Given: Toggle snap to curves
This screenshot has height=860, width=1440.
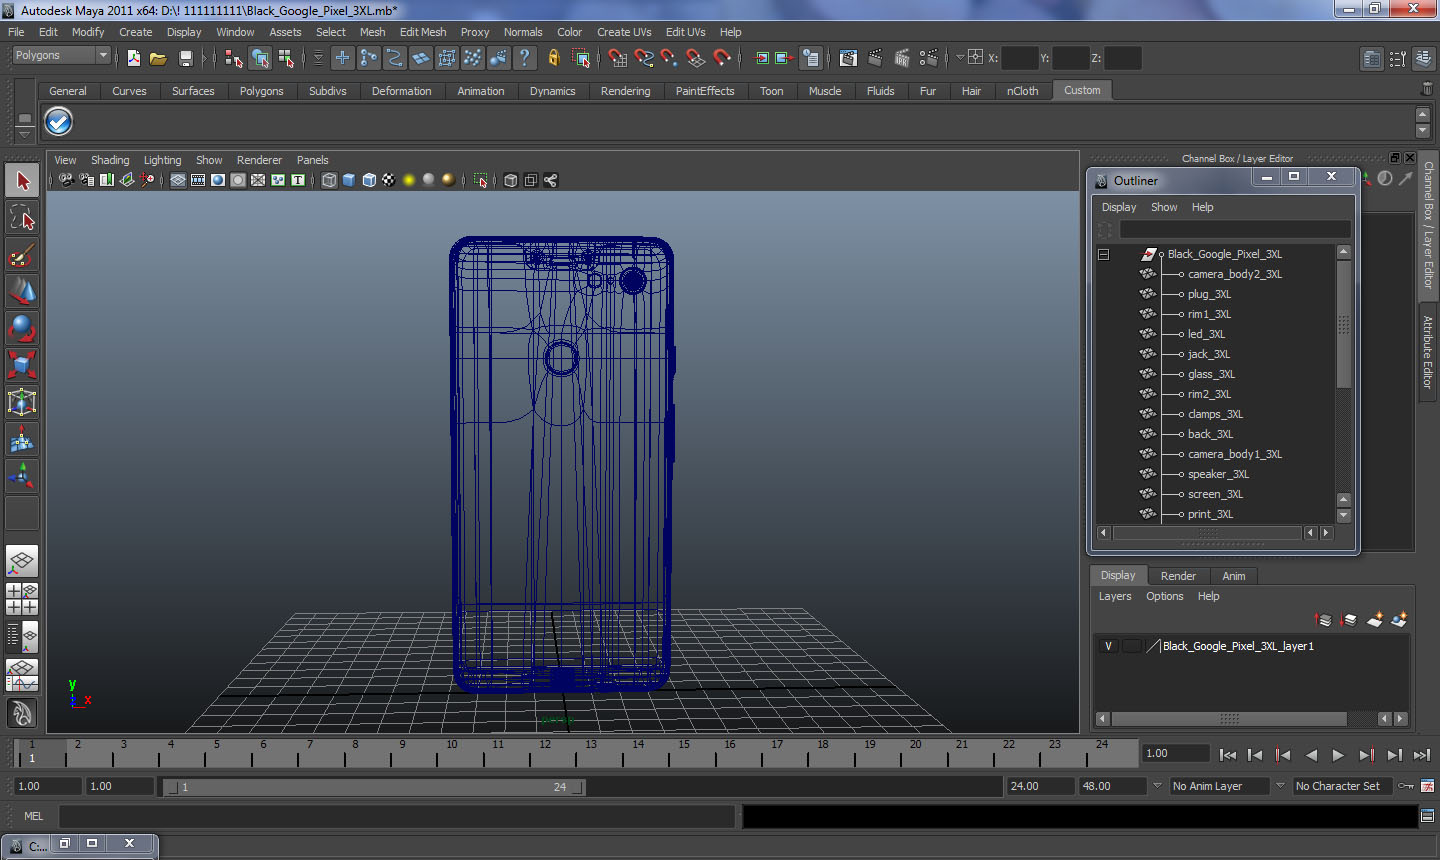Looking at the screenshot, I should [644, 58].
